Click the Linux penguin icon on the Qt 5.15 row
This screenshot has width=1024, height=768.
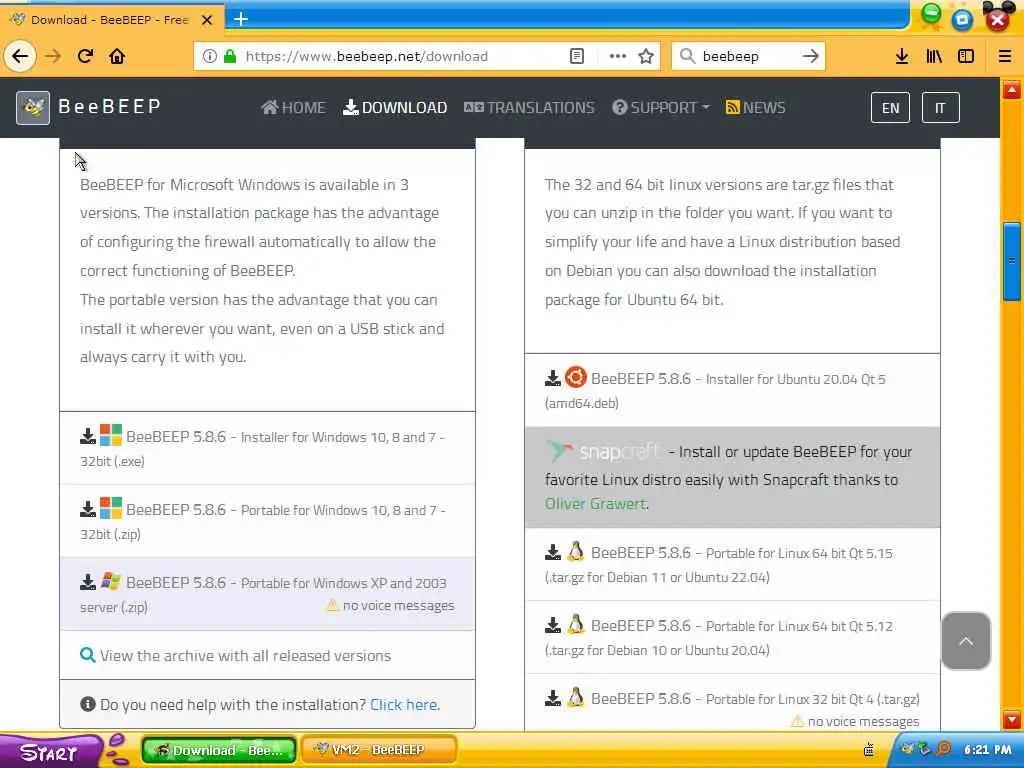coord(575,552)
